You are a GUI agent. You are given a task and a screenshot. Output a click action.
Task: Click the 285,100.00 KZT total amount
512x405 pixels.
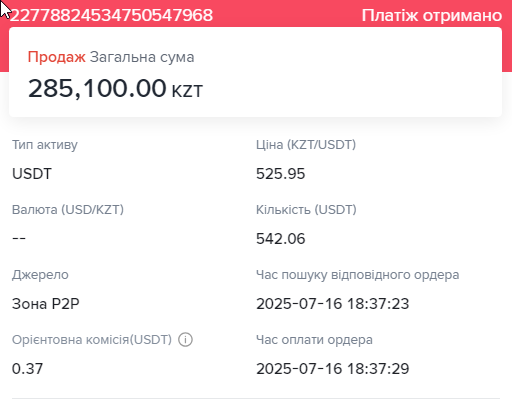(x=115, y=89)
